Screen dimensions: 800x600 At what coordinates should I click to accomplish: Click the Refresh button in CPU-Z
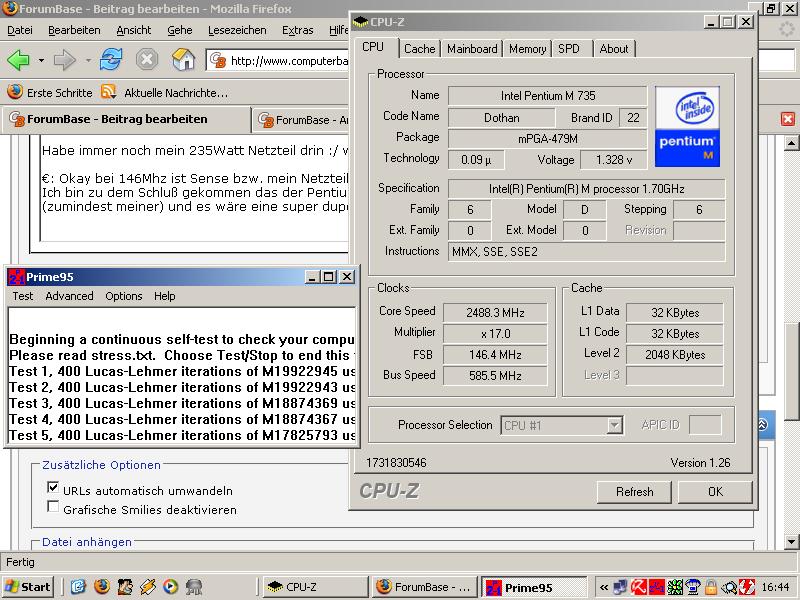[634, 492]
